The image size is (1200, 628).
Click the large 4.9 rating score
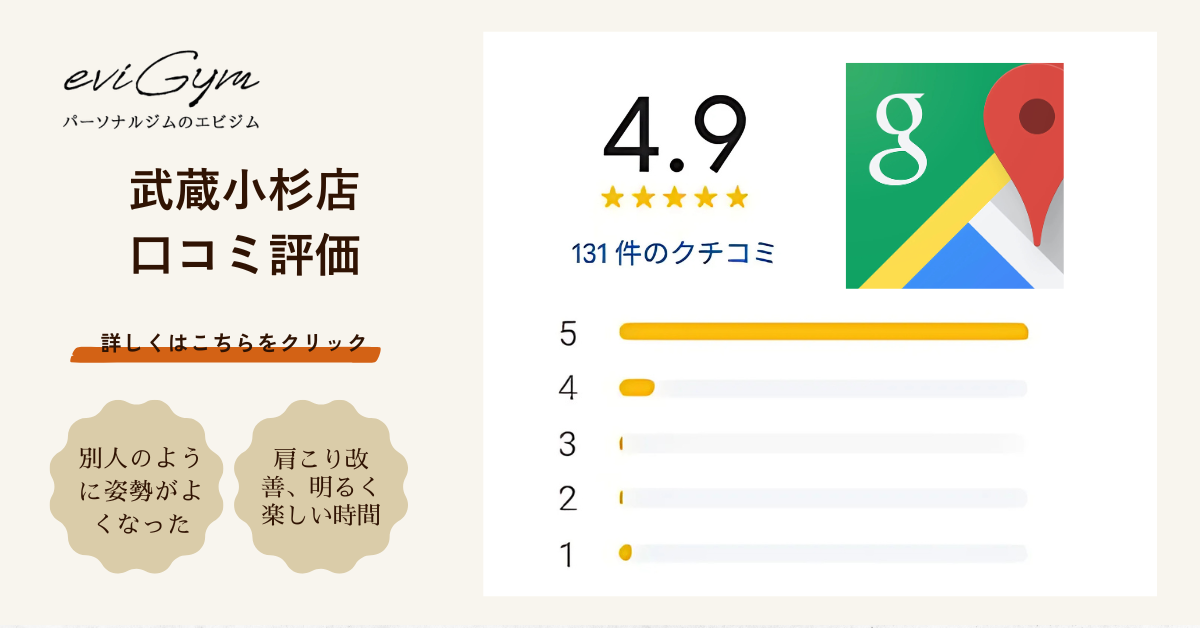point(674,137)
